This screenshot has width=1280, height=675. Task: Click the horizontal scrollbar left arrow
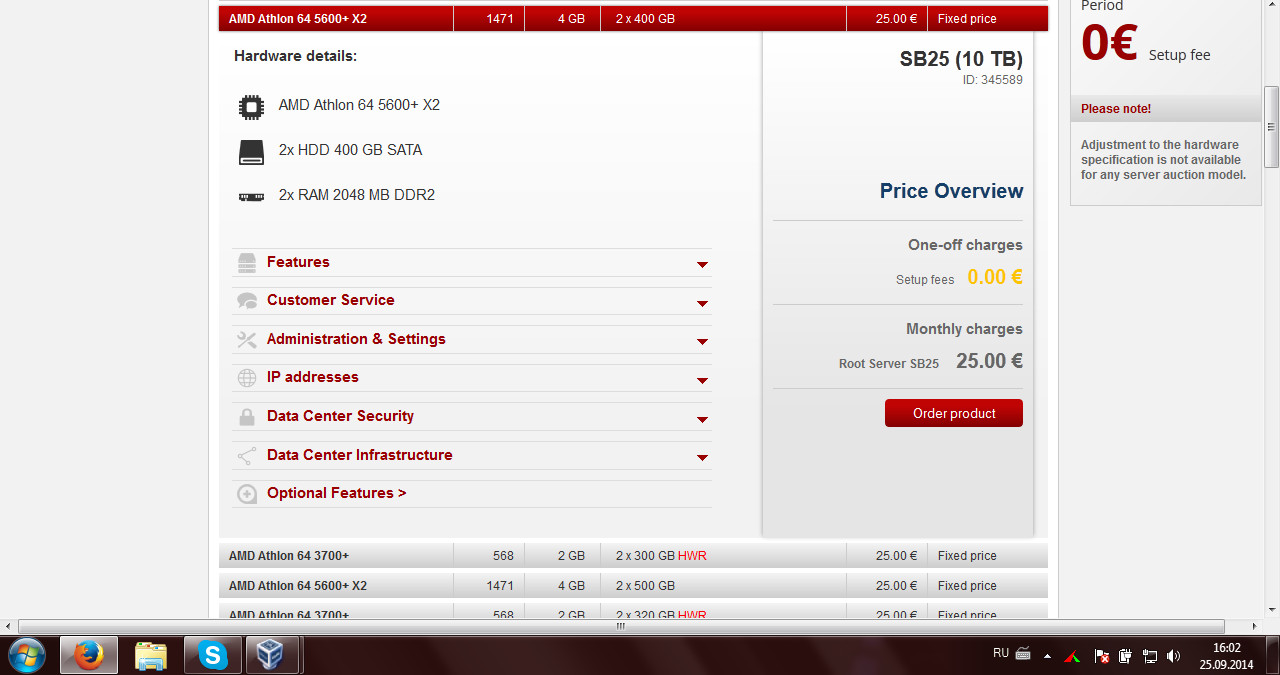(x=9, y=626)
